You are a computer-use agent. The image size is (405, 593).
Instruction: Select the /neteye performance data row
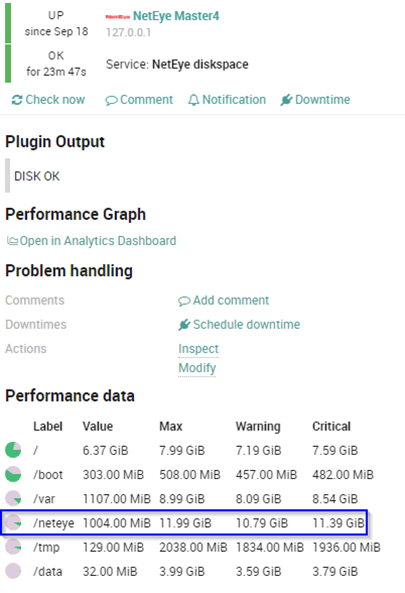(184, 523)
